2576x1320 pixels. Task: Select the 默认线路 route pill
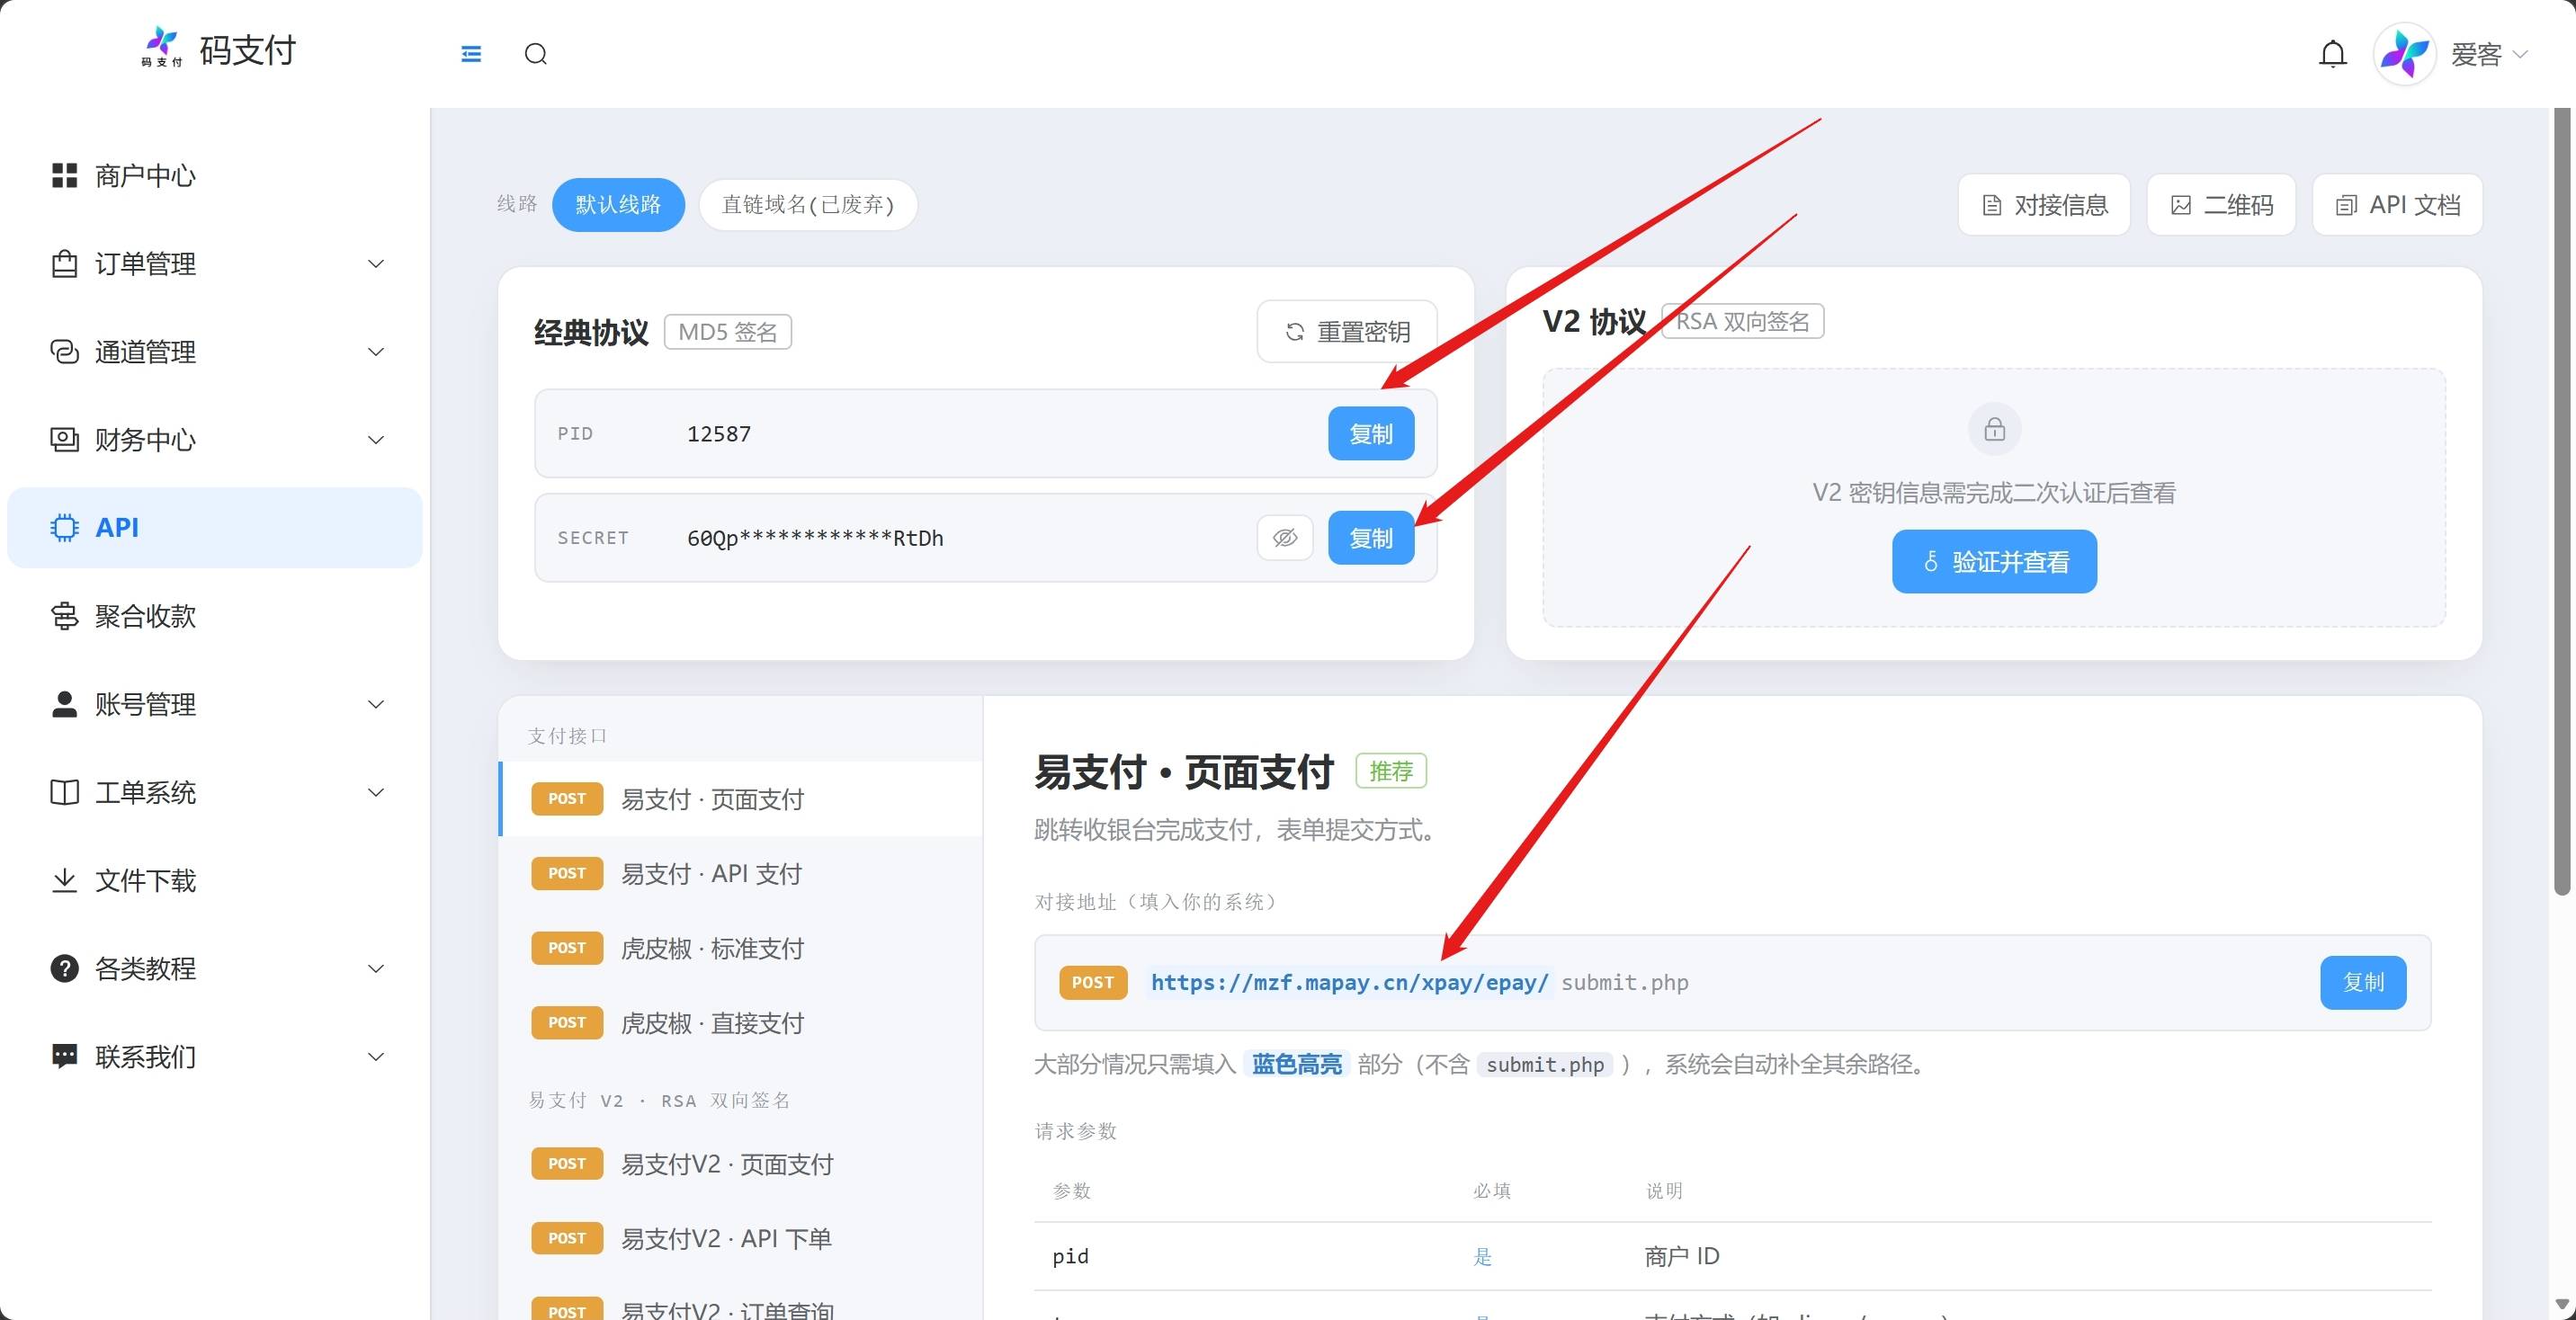pos(618,205)
